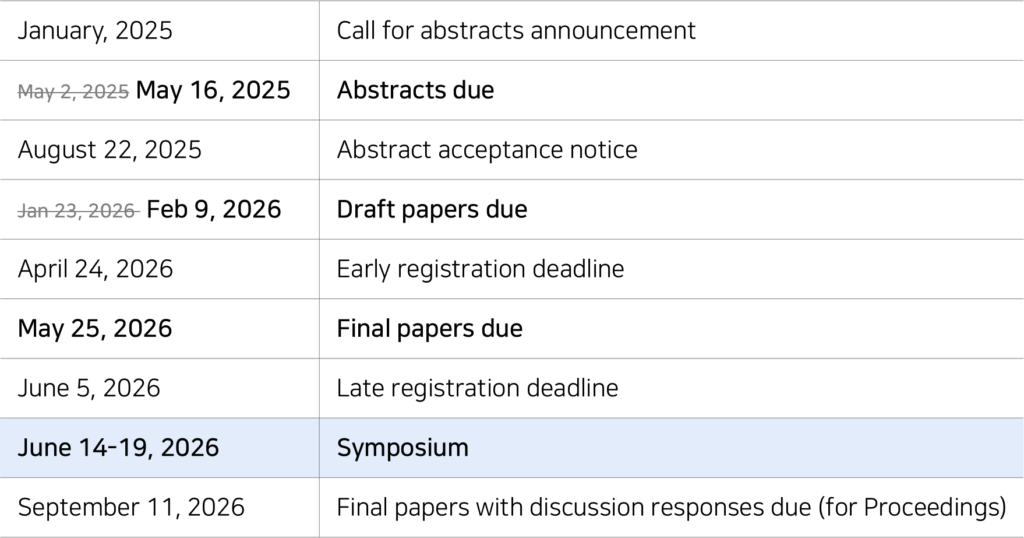This screenshot has width=1024, height=538.
Task: Select the highlighted 'Symposium' entry
Action: [x=402, y=447]
